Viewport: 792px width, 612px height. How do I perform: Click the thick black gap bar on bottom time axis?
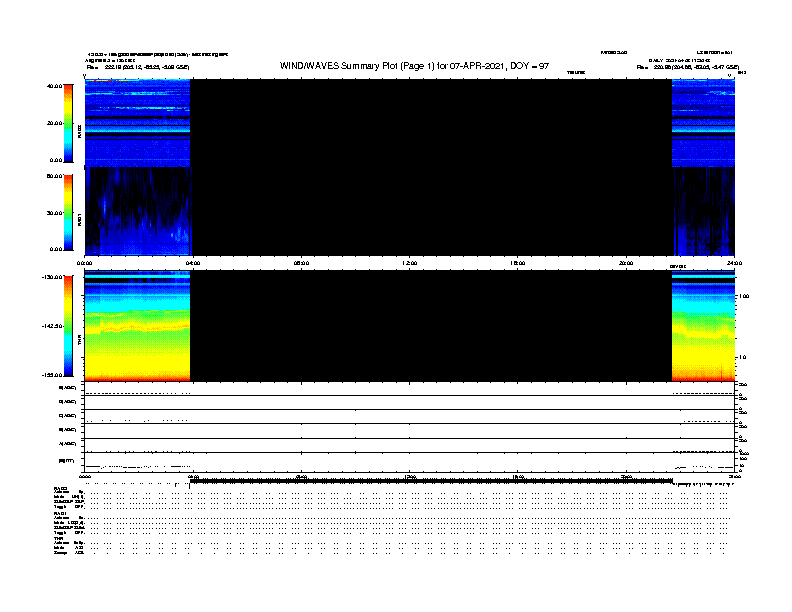(x=431, y=481)
